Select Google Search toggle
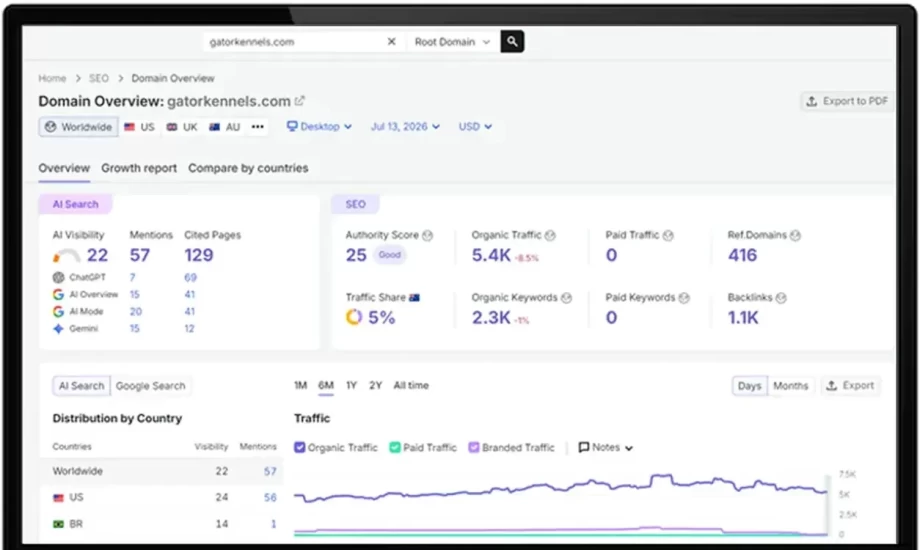The image size is (920, 550). pyautogui.click(x=150, y=386)
